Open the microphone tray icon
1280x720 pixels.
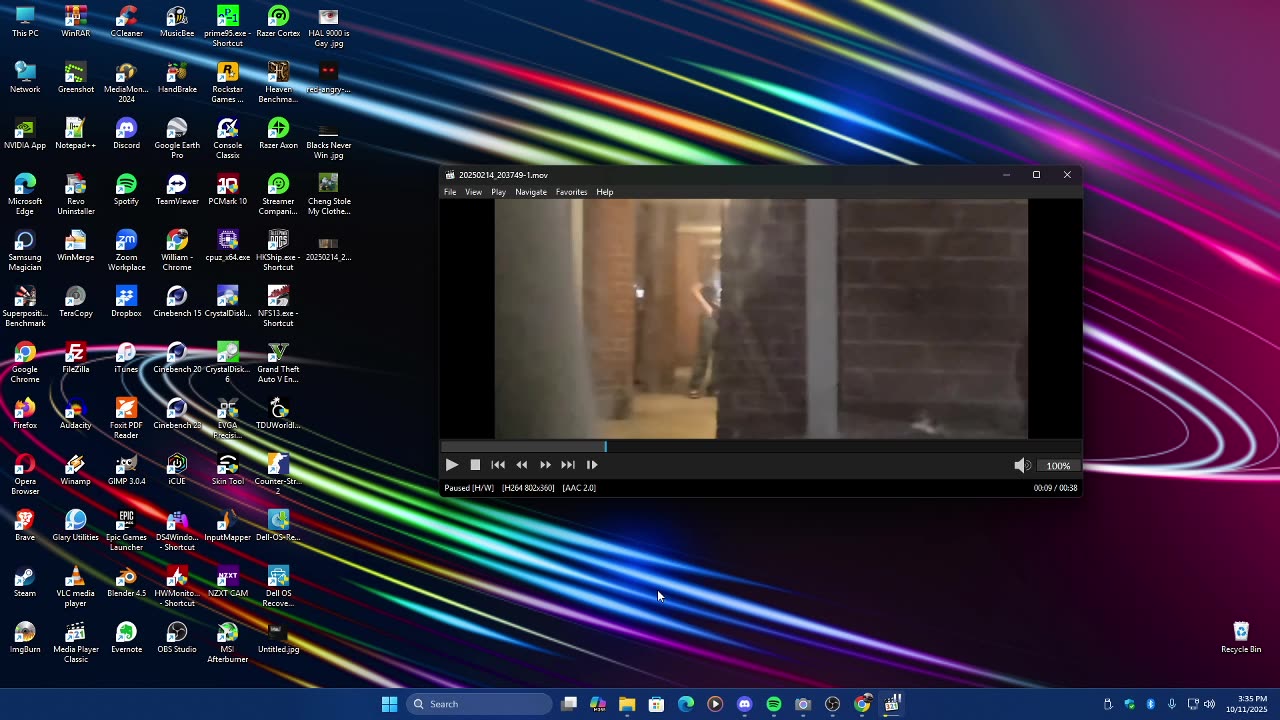point(1172,704)
